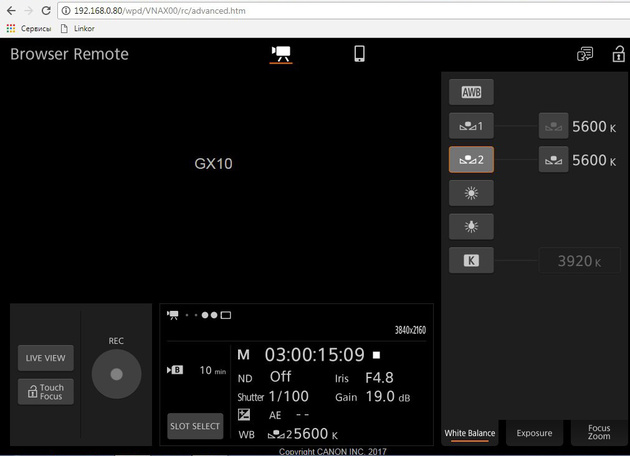Screen dimensions: 630x456
Task: Click the ND Off value
Action: 280,377
